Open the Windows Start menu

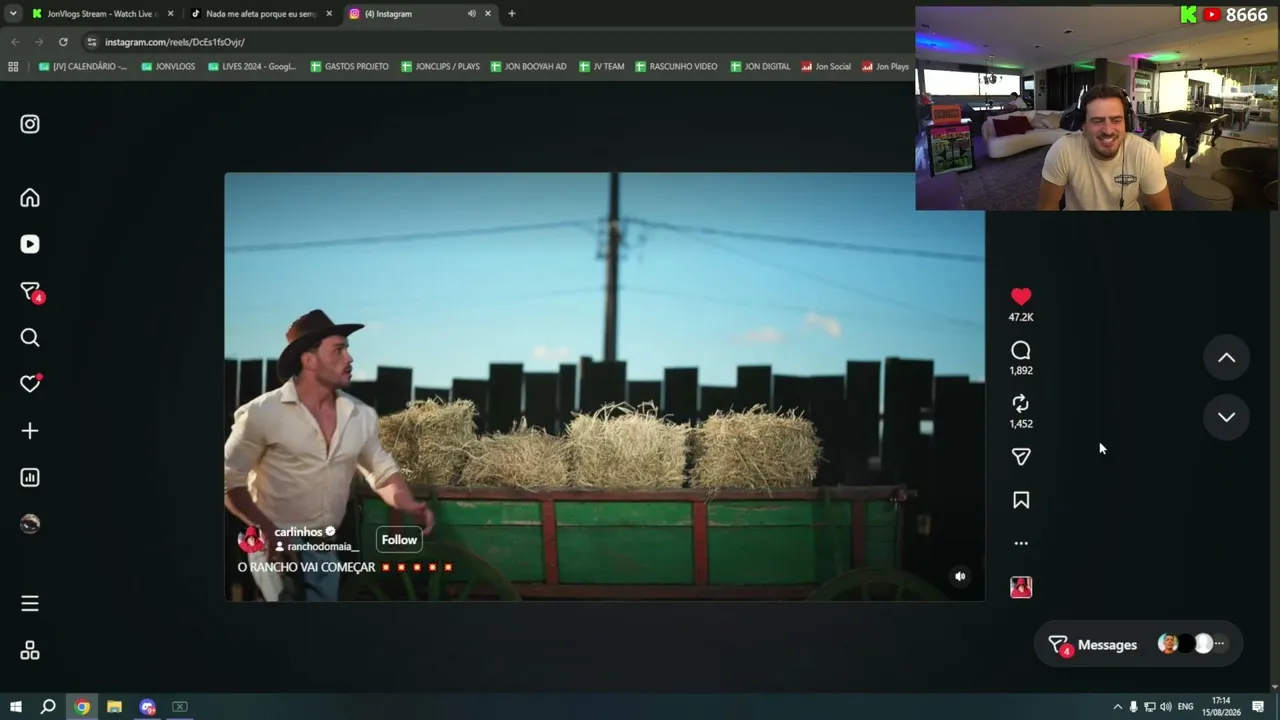click(15, 707)
